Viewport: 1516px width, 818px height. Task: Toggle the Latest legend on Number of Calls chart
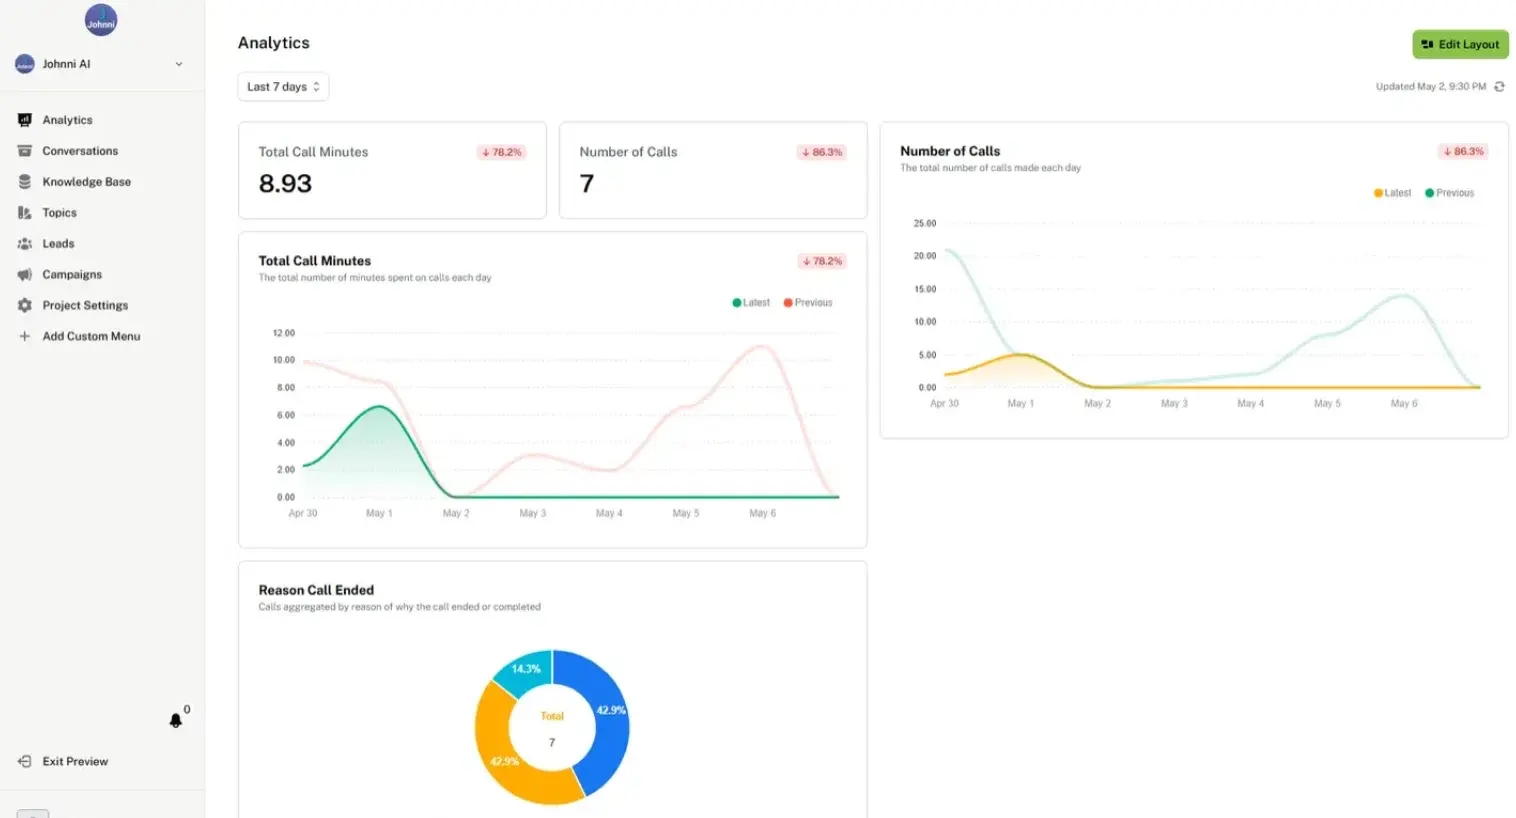tap(1392, 192)
